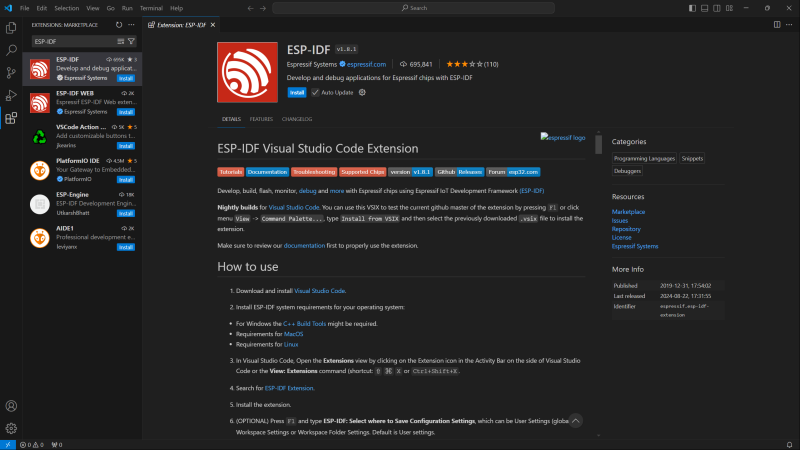Image resolution: width=800 pixels, height=450 pixels.
Task: Split the editor to the right
Action: click(777, 25)
